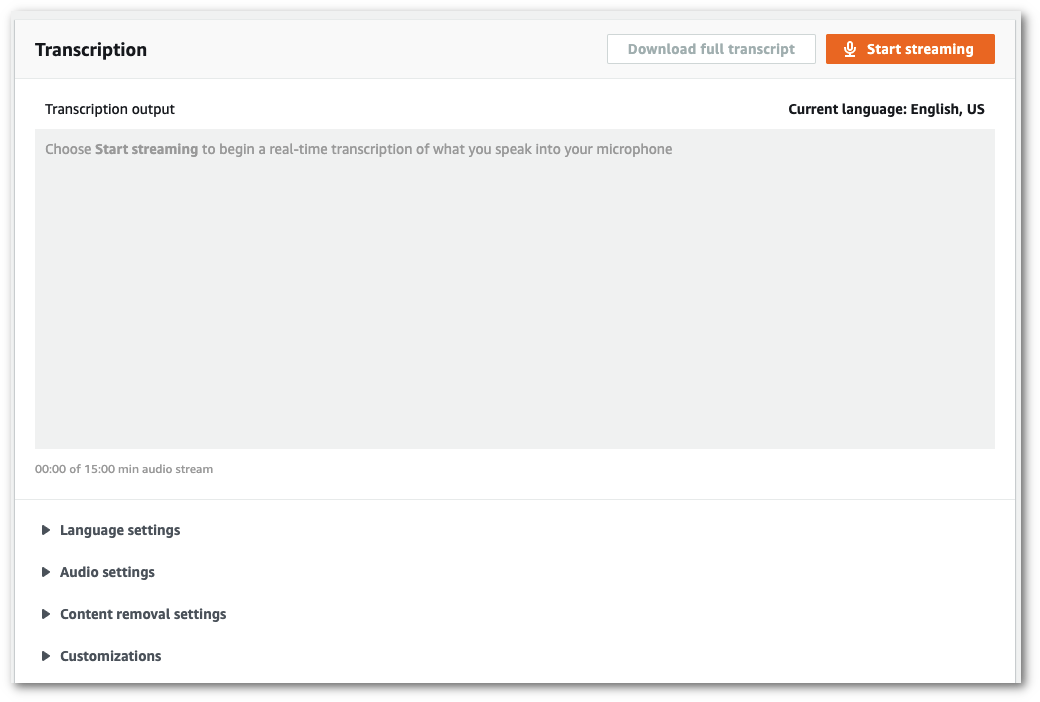Click the 00:00 of 15:00 audio stream indicator
Screen dimensions: 1040x702
click(124, 468)
